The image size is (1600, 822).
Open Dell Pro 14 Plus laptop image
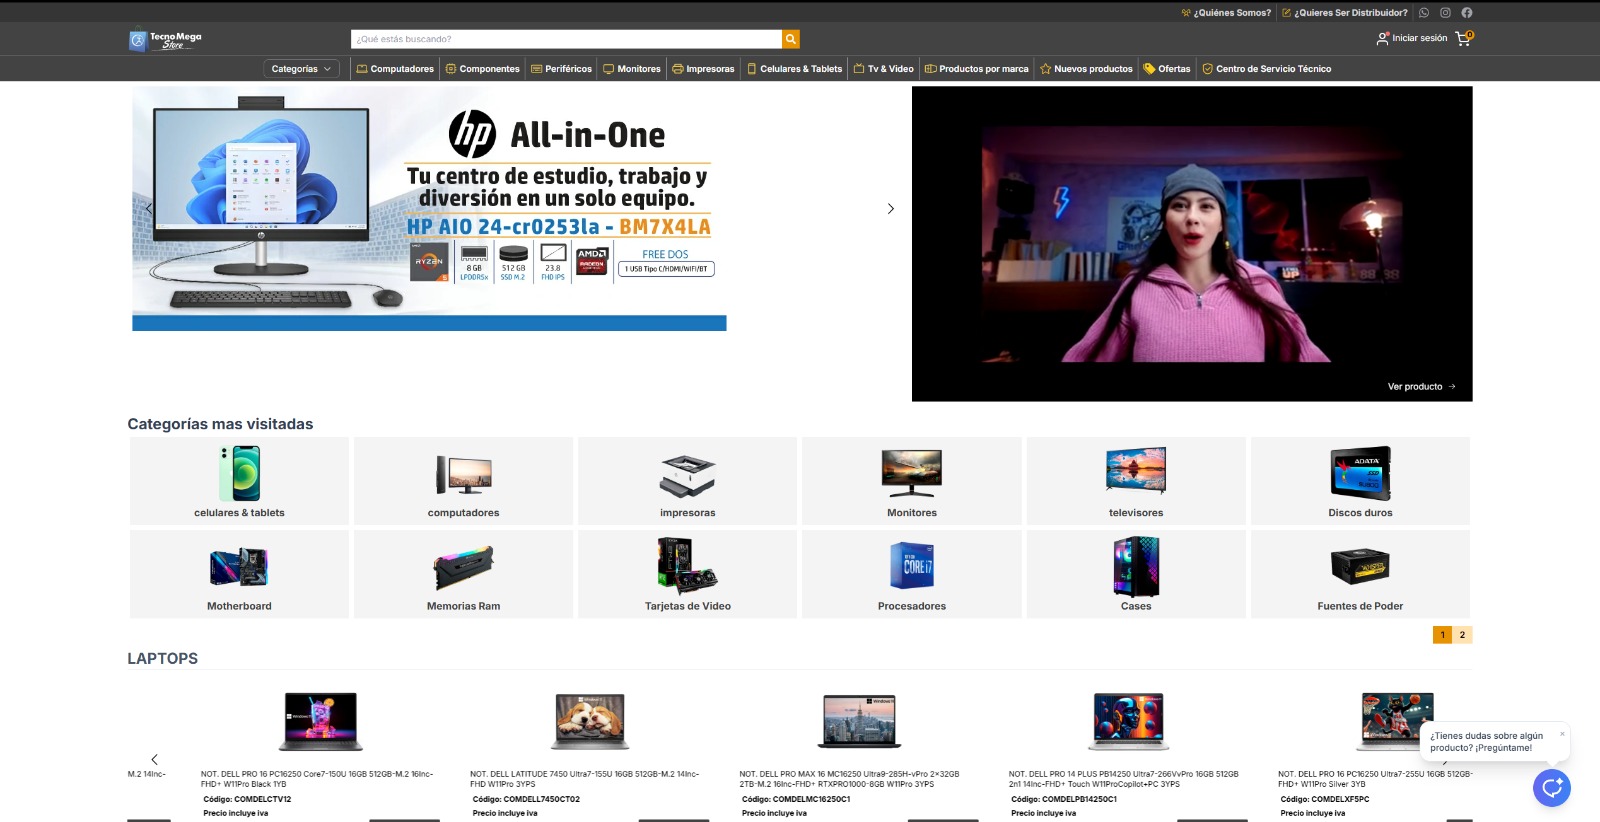coord(1128,721)
